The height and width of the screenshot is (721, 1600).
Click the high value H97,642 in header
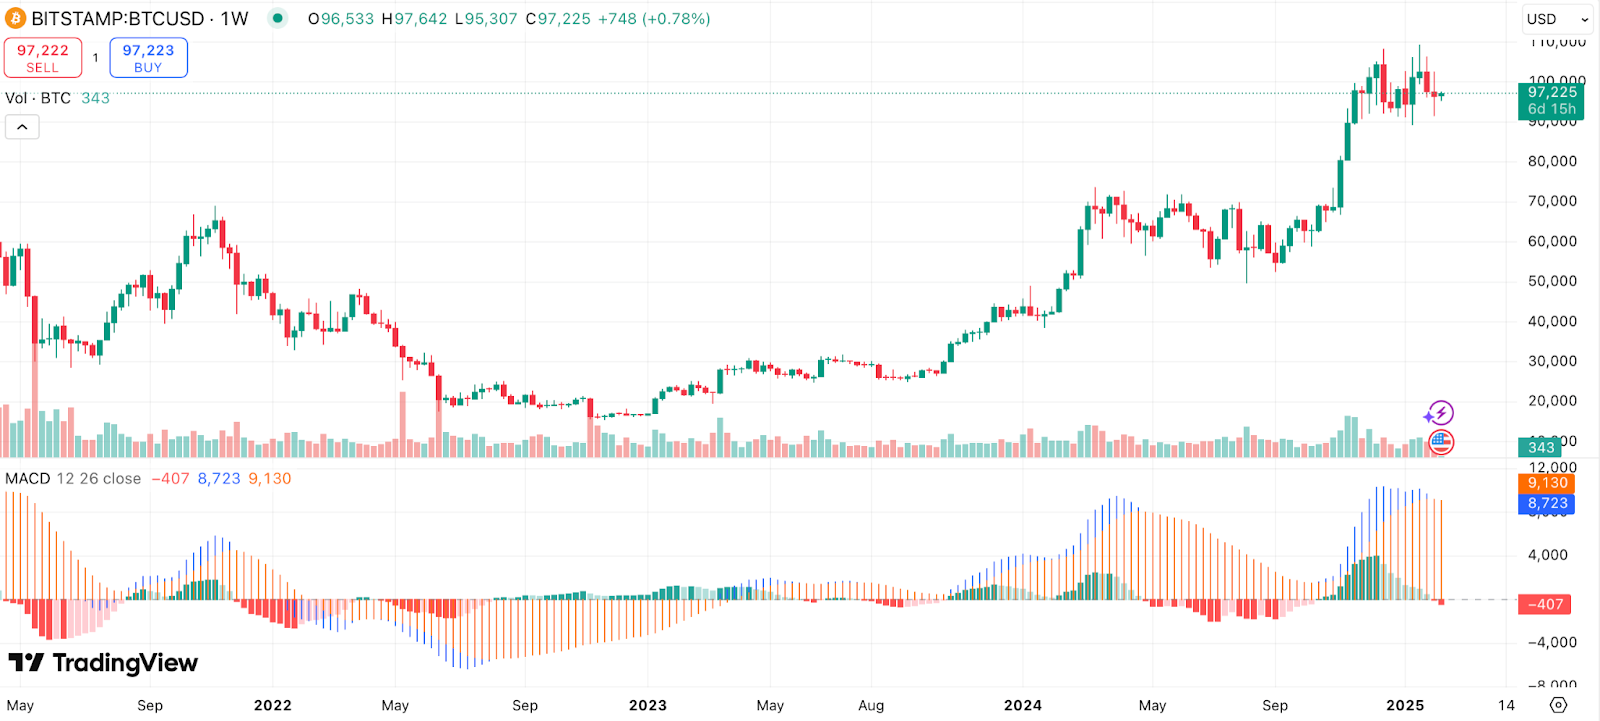click(415, 19)
